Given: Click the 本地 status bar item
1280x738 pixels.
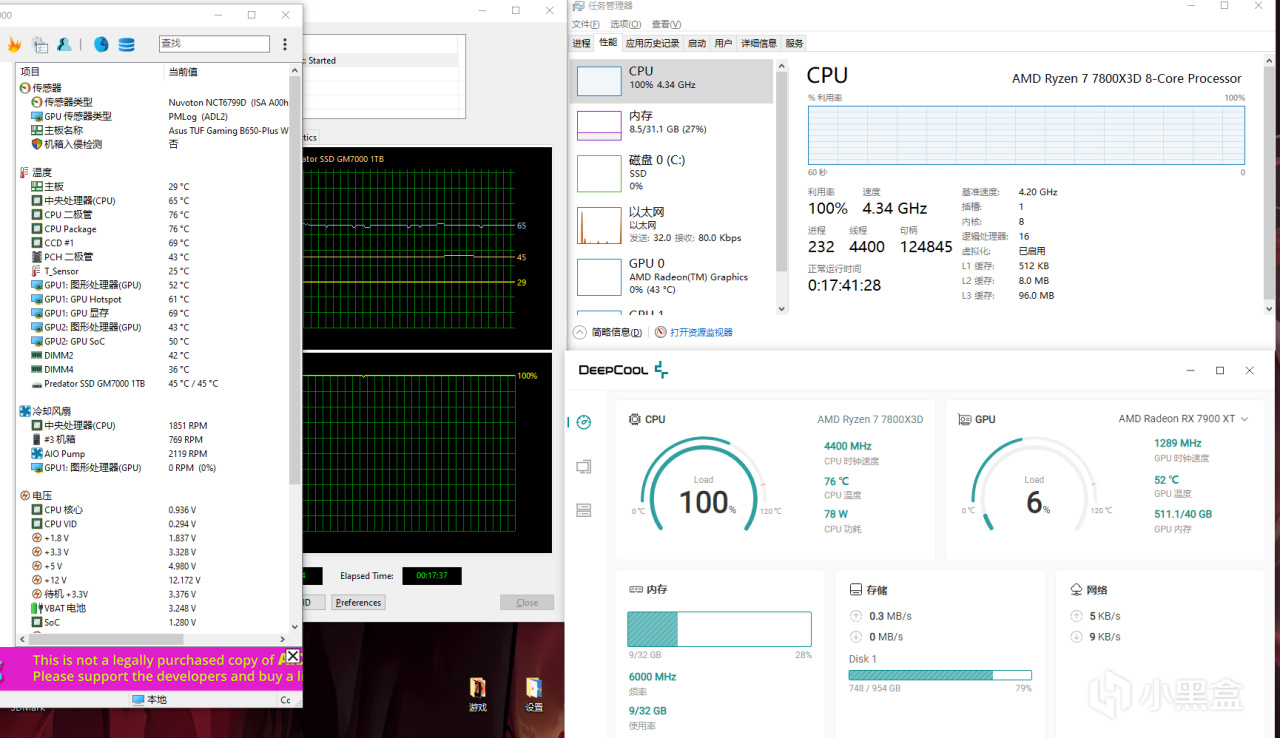Looking at the screenshot, I should tap(149, 700).
